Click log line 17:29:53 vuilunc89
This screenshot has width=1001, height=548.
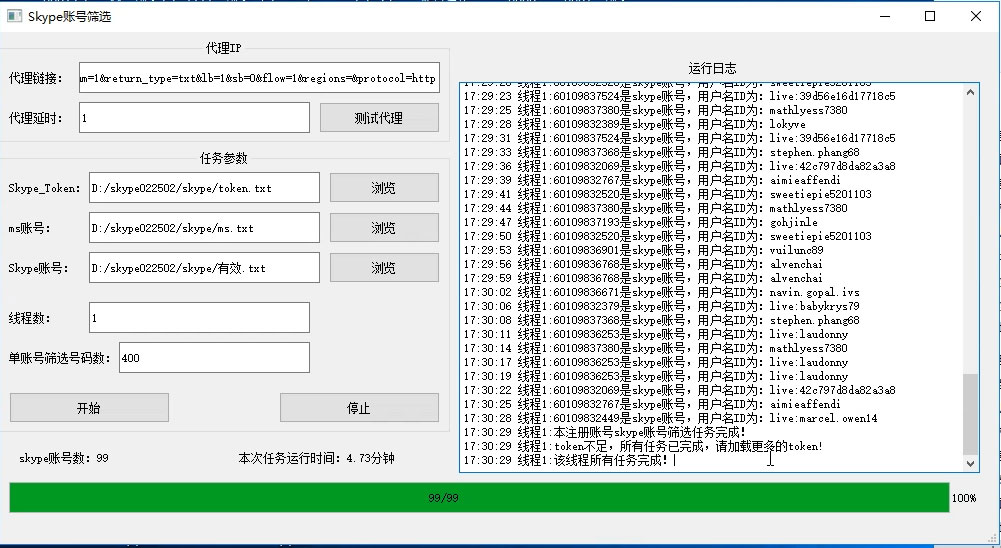pyautogui.click(x=644, y=250)
